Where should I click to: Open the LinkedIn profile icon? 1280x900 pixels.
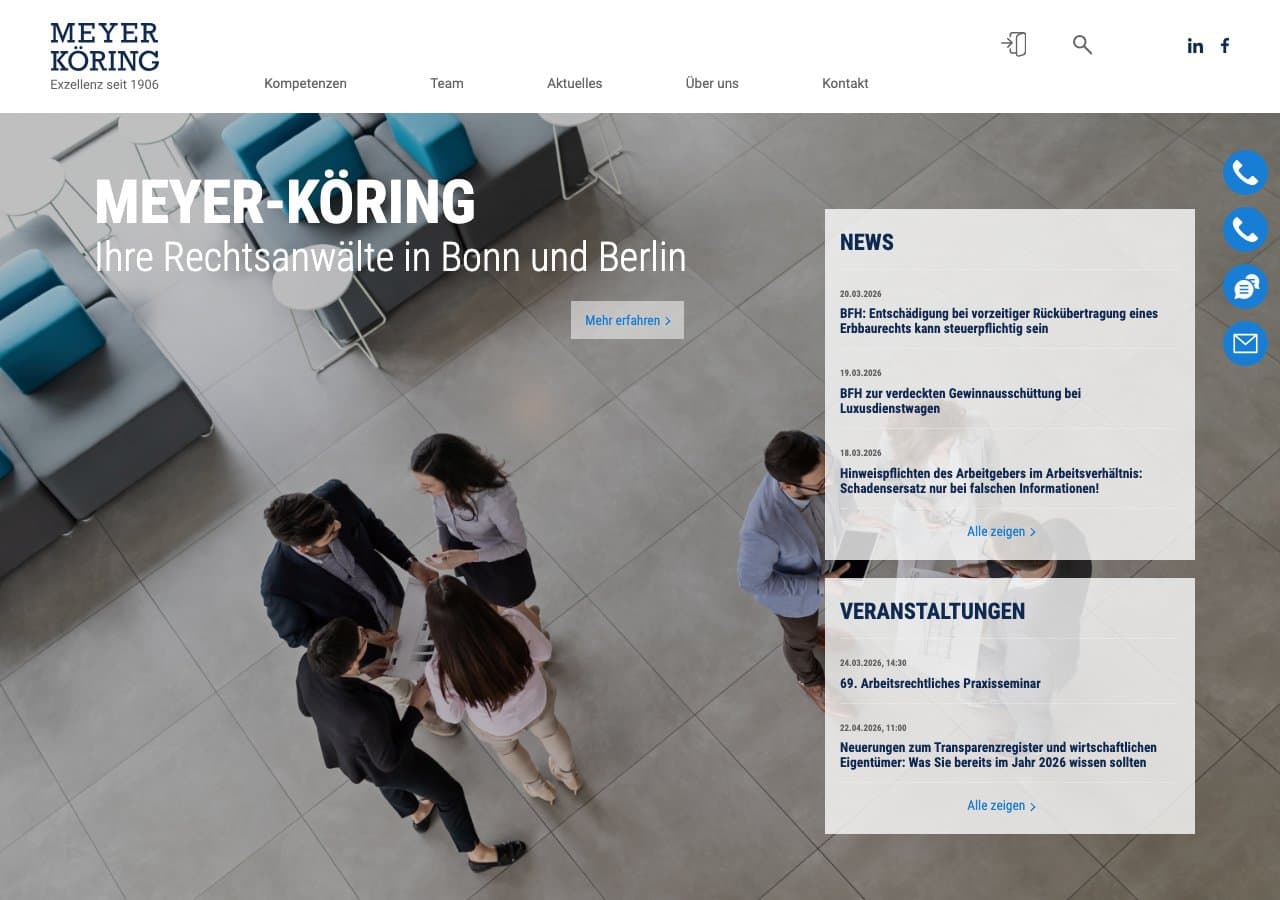click(x=1195, y=46)
